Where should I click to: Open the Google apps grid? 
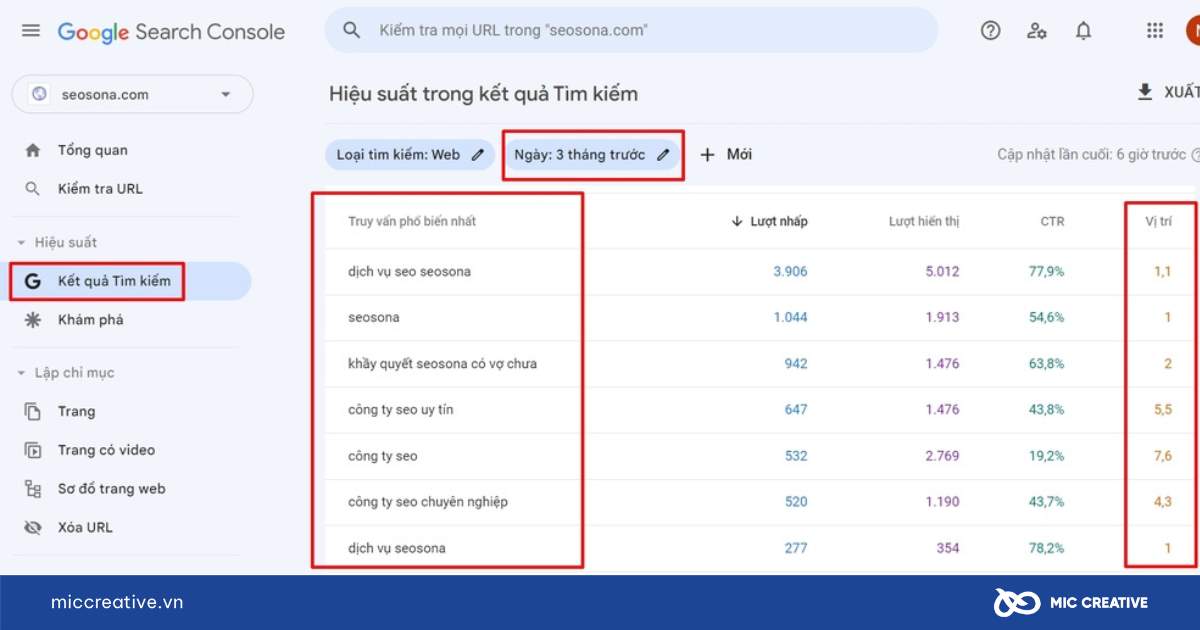tap(1155, 31)
